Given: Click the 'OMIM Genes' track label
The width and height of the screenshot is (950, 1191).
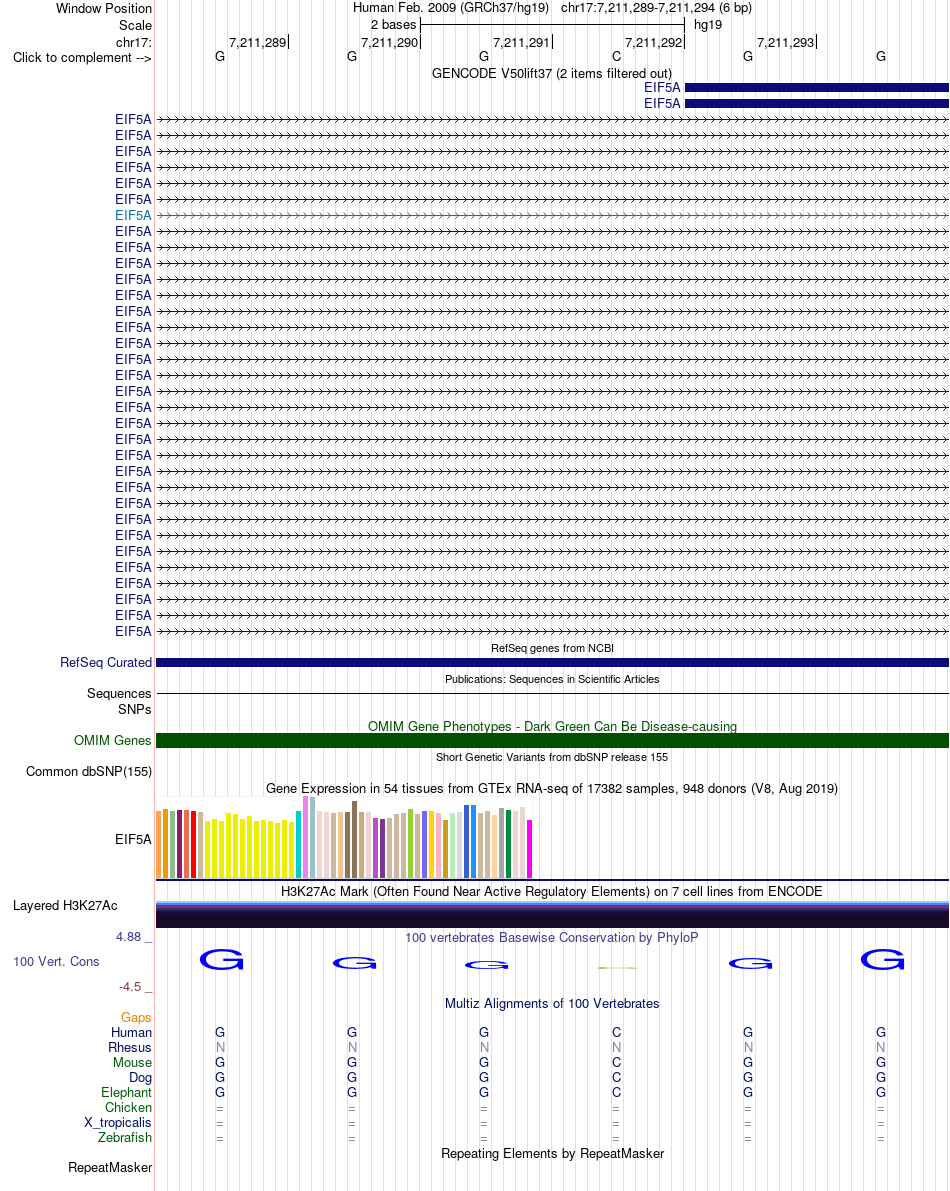Looking at the screenshot, I should click(x=112, y=741).
